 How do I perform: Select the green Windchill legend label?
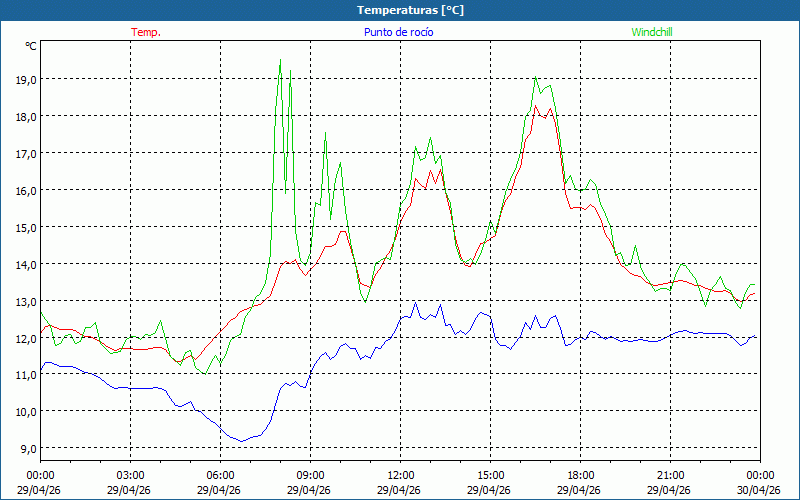click(x=652, y=32)
